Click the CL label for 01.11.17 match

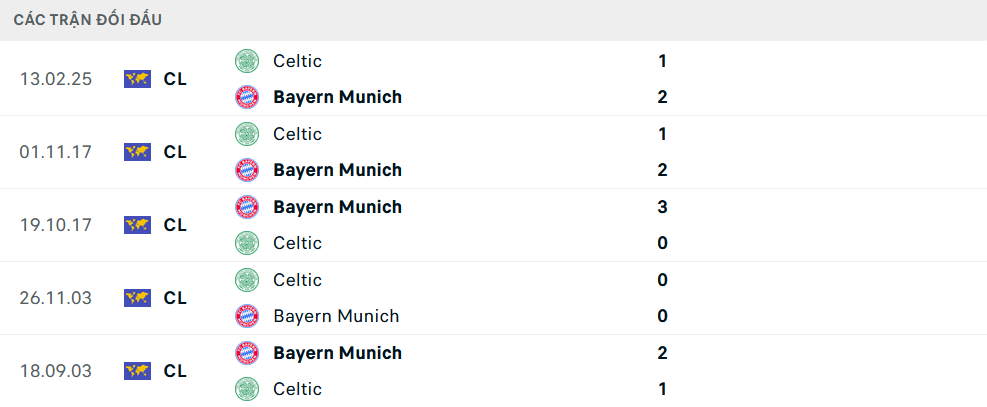coord(175,152)
